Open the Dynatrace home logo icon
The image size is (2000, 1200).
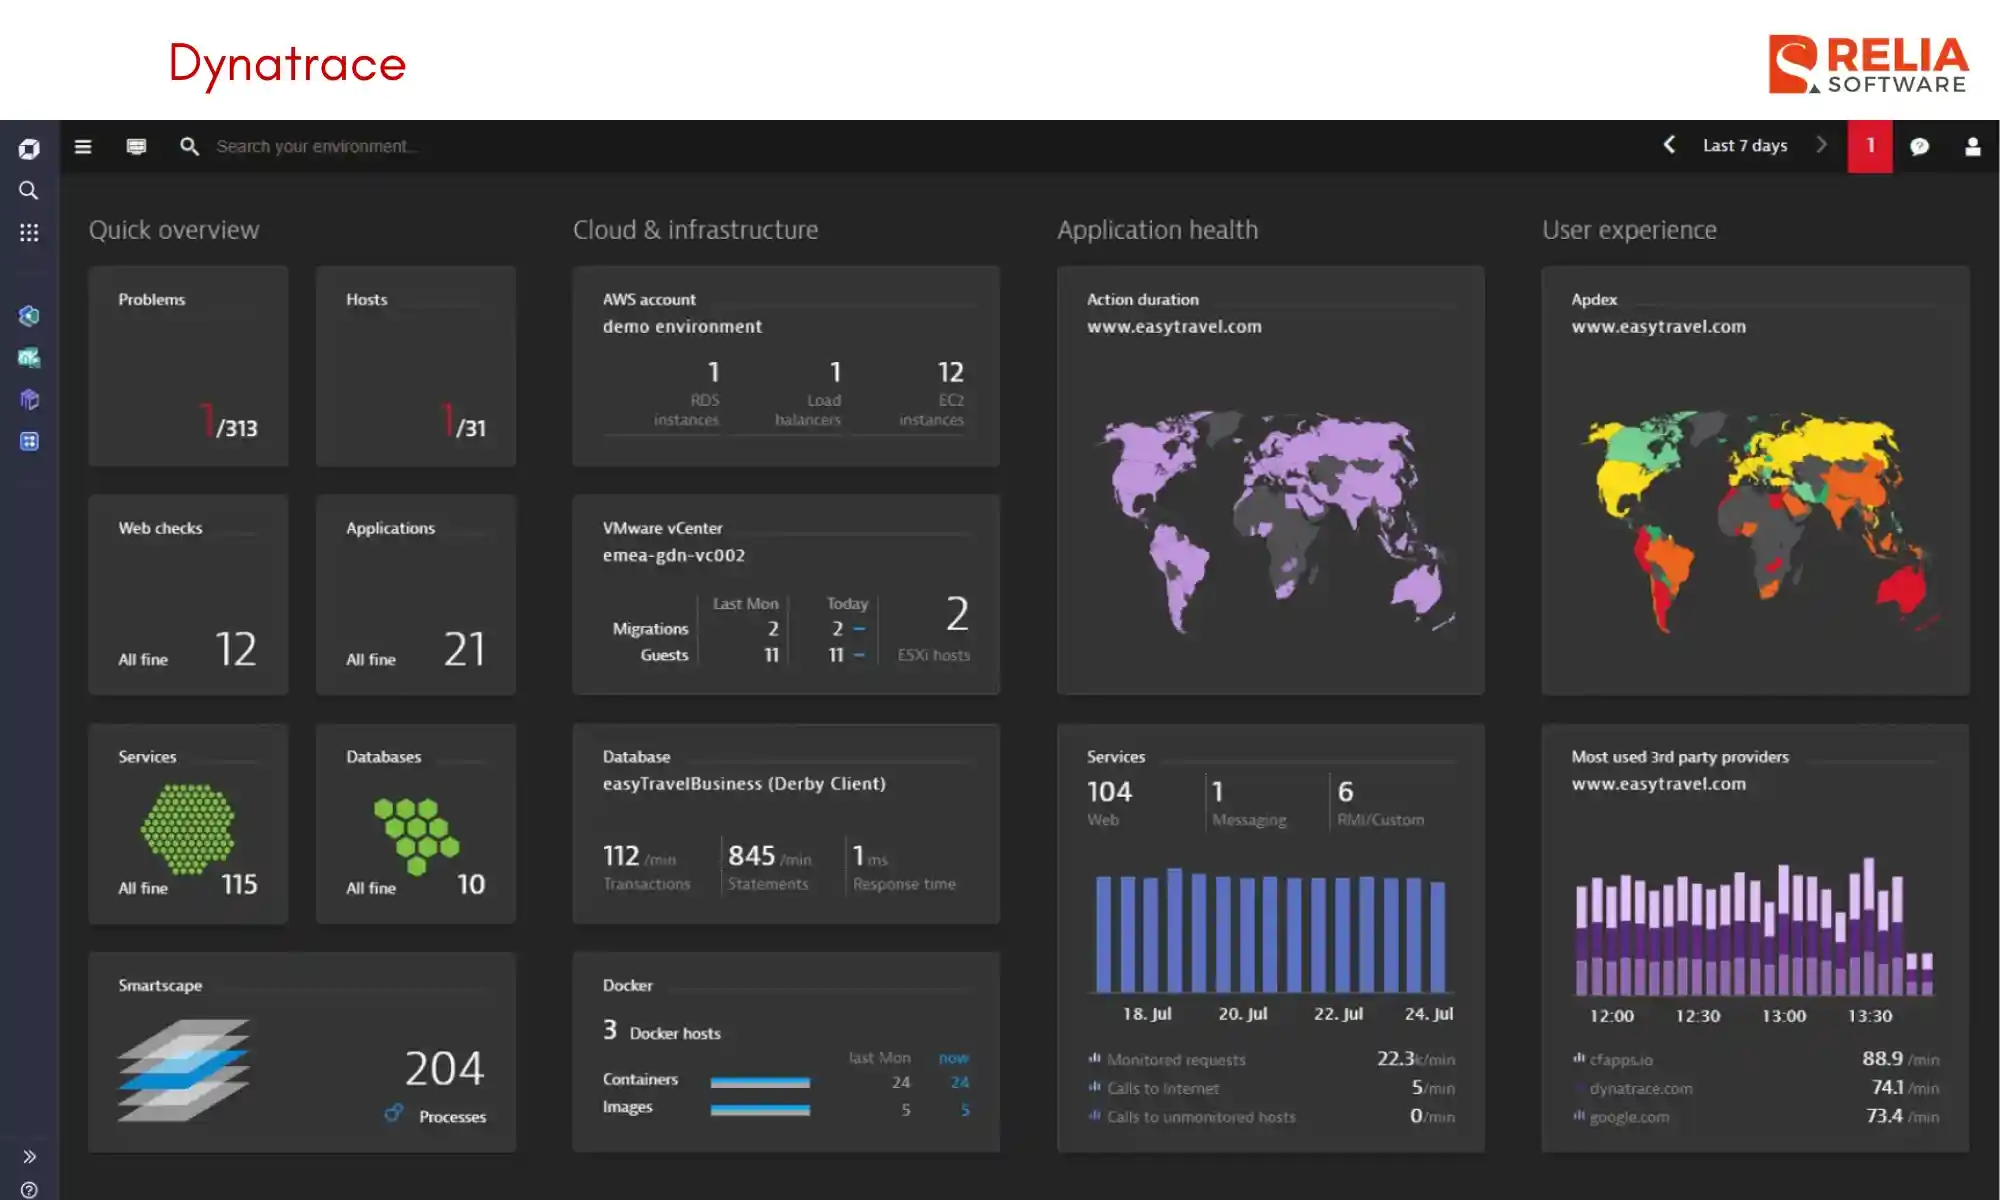point(29,147)
